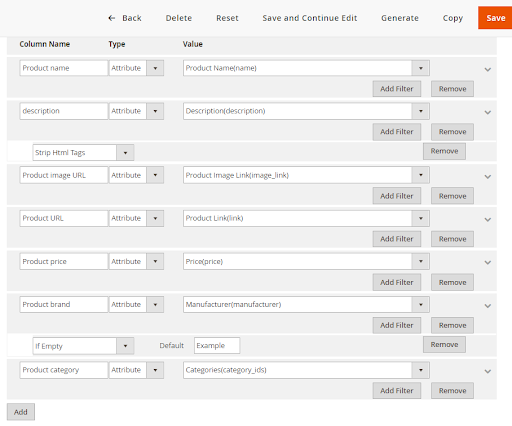Viewport: 512px width, 426px height.
Task: Click the Default value field containing Example
Action: [217, 346]
